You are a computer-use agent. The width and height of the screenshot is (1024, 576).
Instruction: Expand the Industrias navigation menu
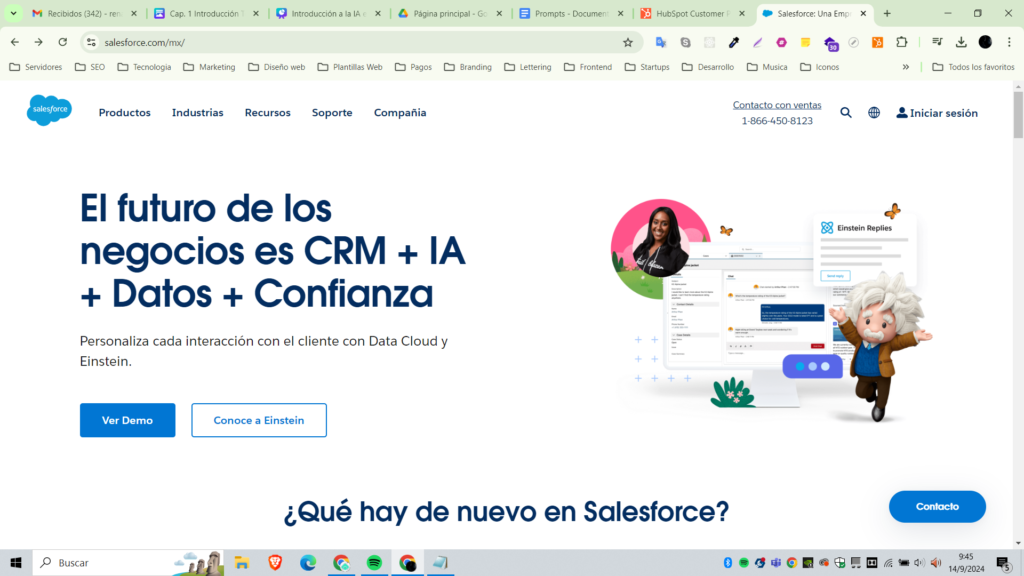(x=197, y=113)
